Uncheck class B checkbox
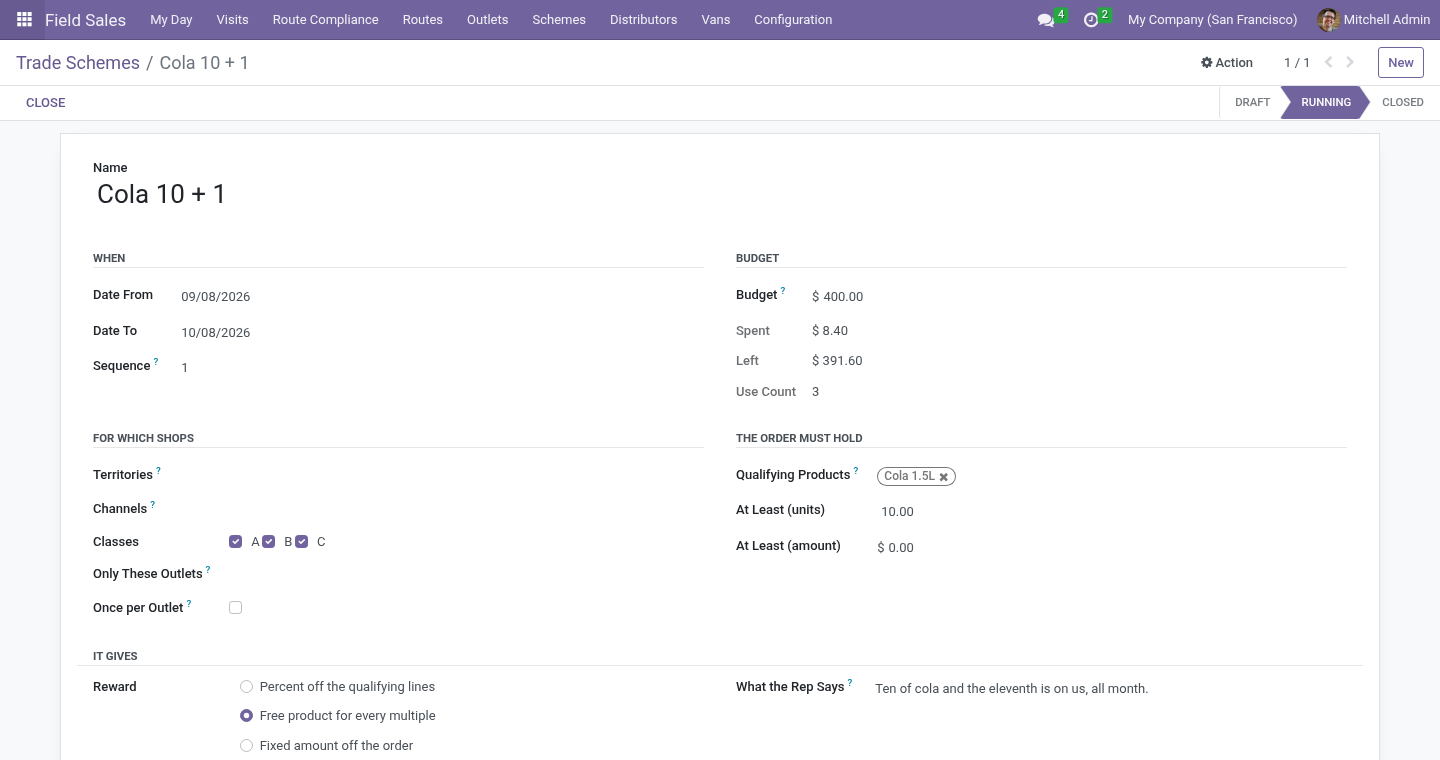The image size is (1440, 760). 269,542
